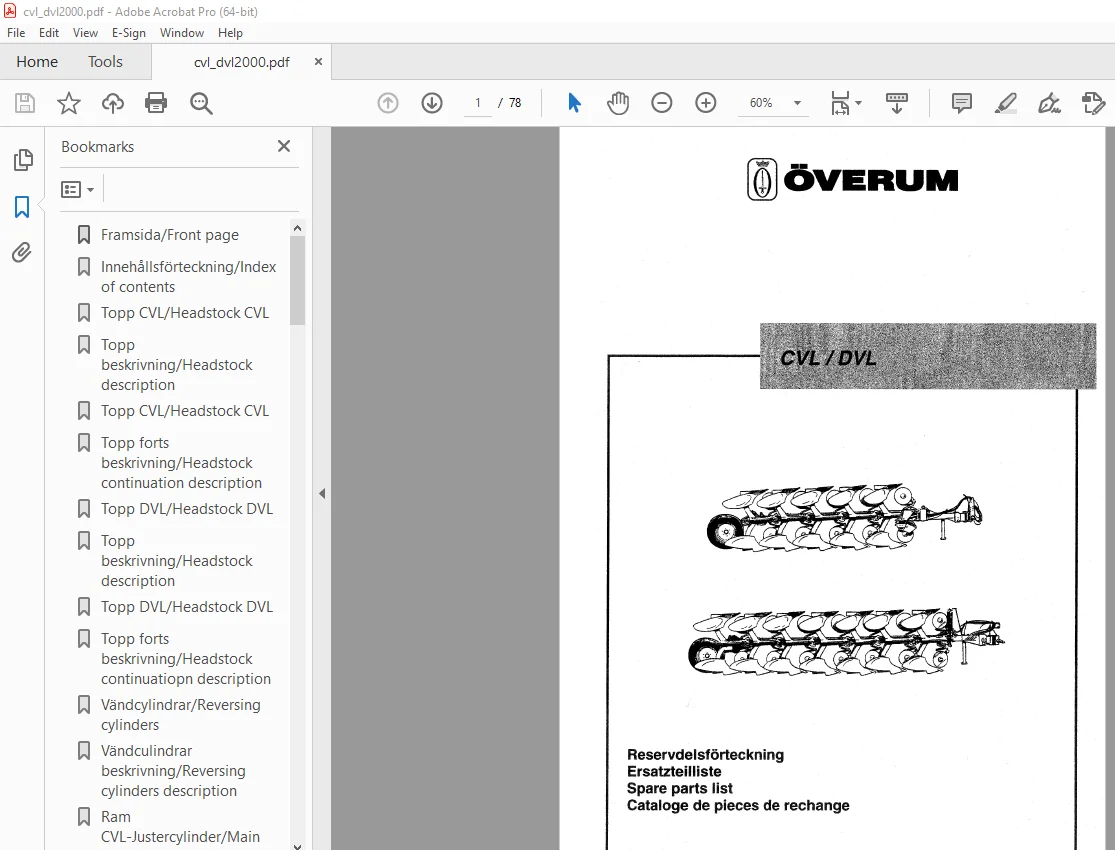Viewport: 1115px width, 850px height.
Task: Click the bookmarks scrollbar down arrow
Action: (297, 846)
